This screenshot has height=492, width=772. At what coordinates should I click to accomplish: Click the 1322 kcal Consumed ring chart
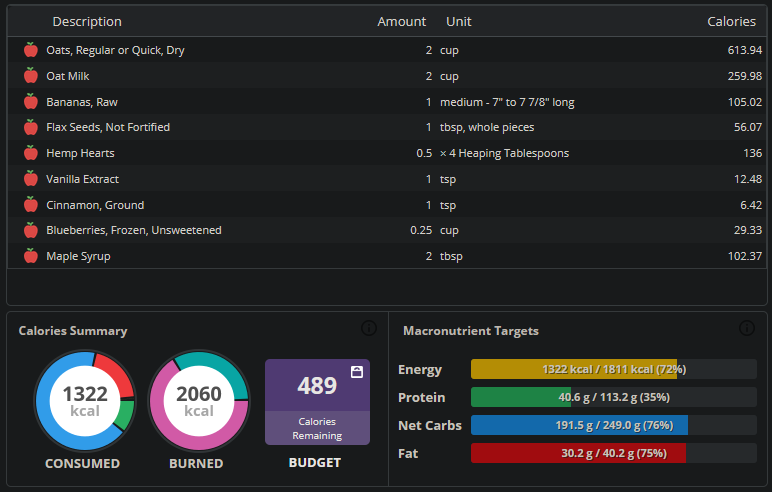(85, 401)
